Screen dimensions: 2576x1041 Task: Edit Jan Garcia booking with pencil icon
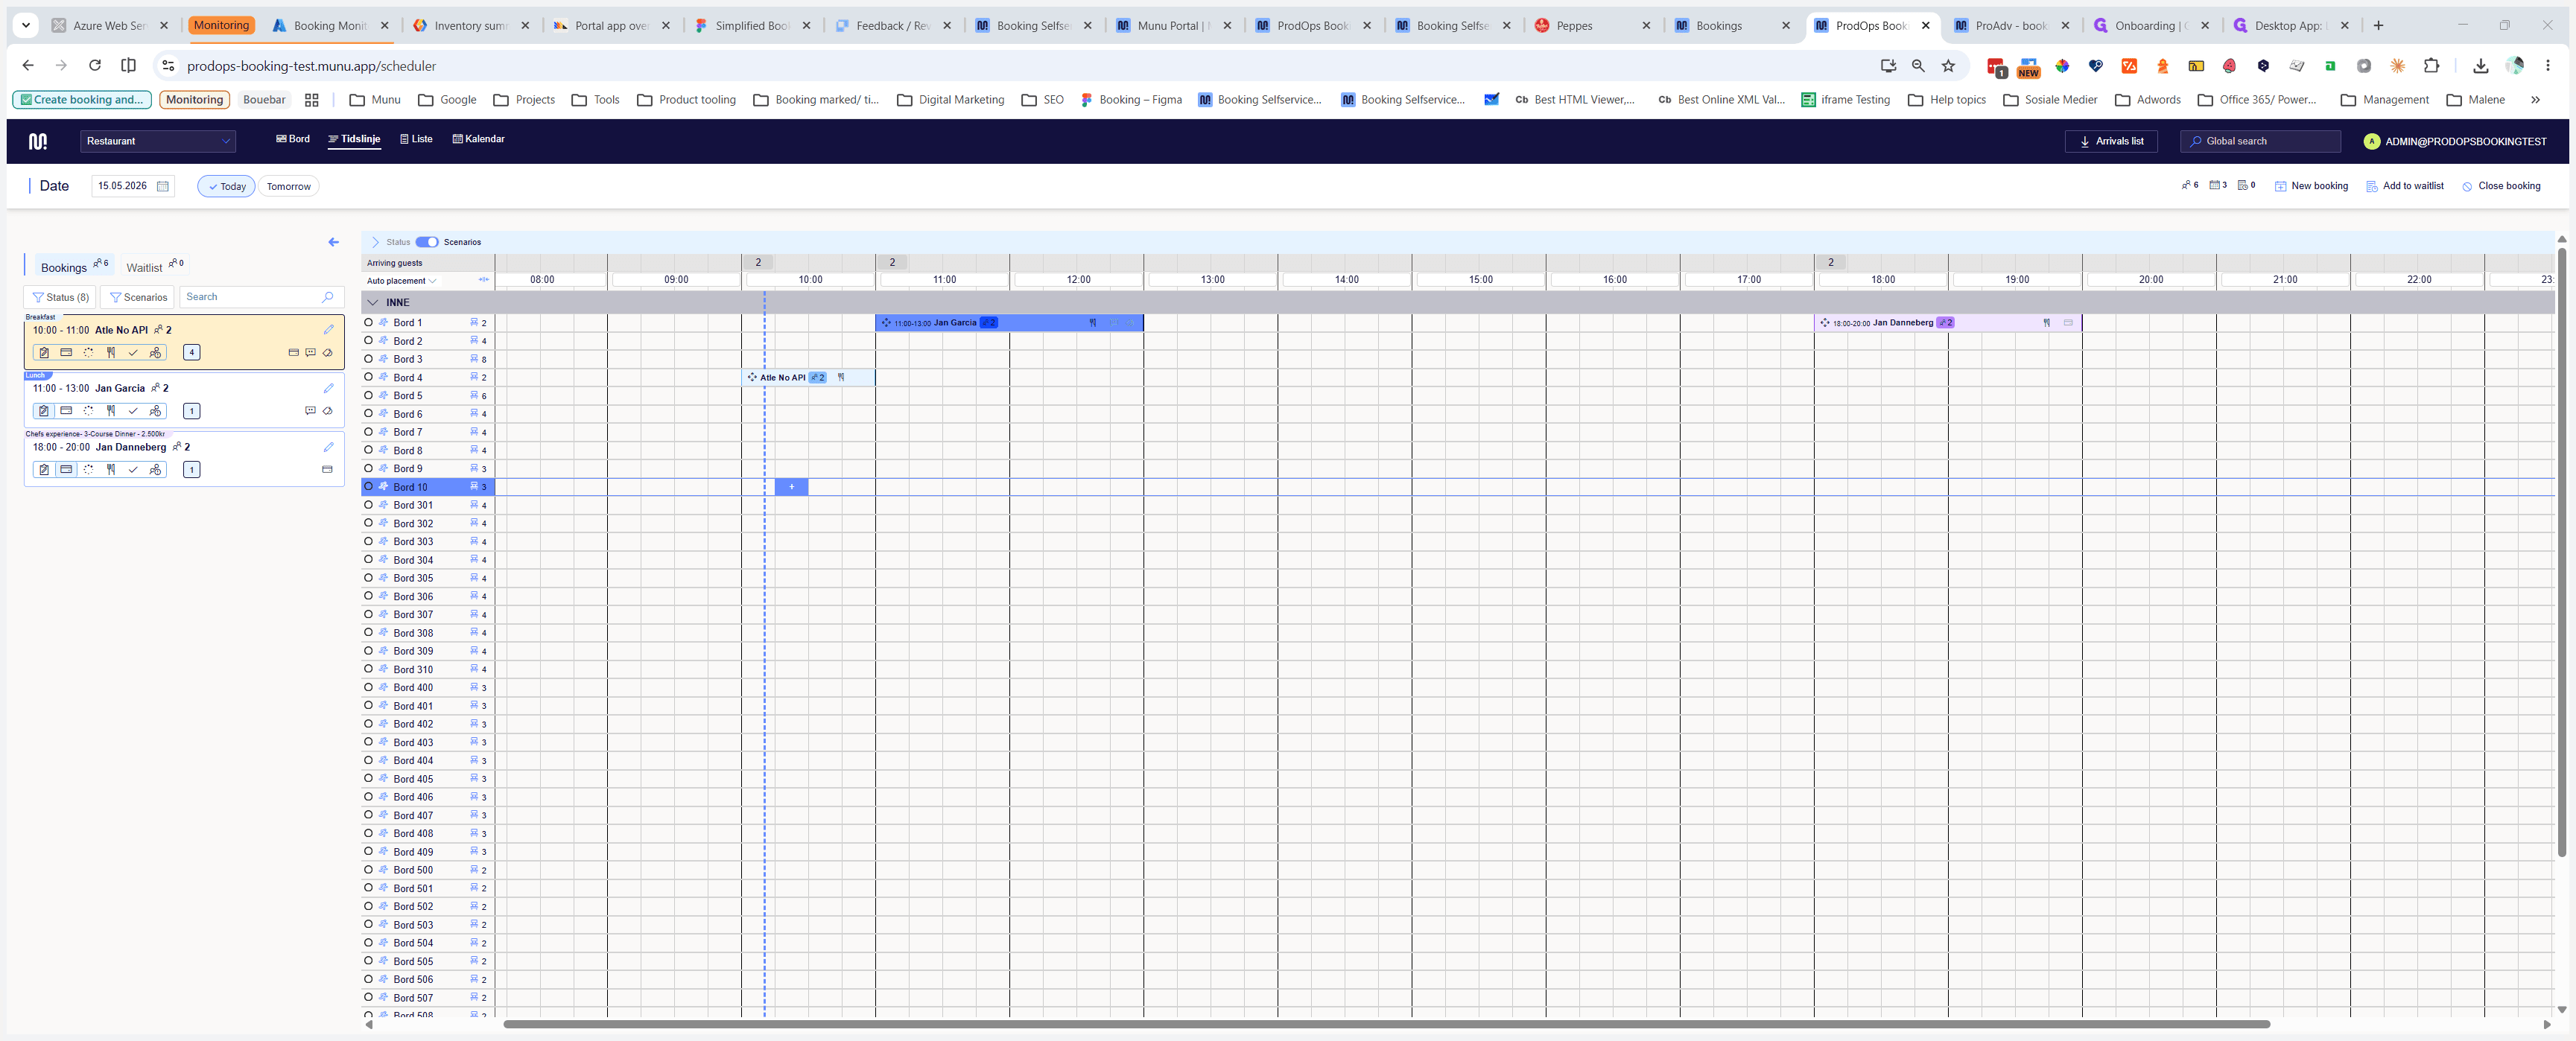pyautogui.click(x=328, y=388)
